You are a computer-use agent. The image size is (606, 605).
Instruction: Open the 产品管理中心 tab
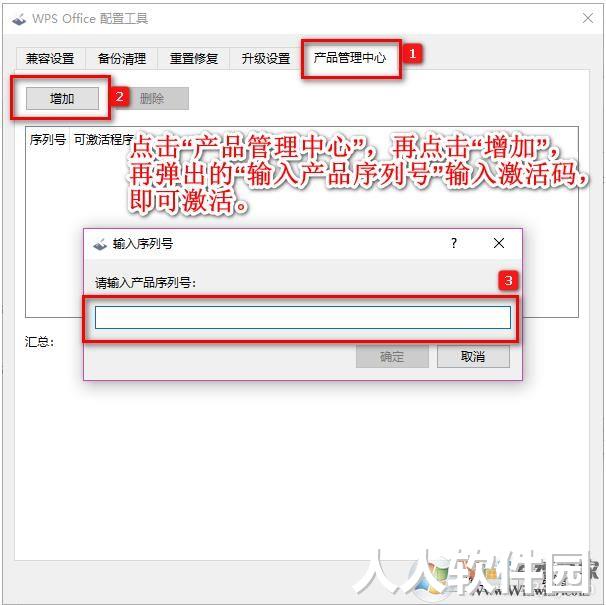tap(350, 58)
